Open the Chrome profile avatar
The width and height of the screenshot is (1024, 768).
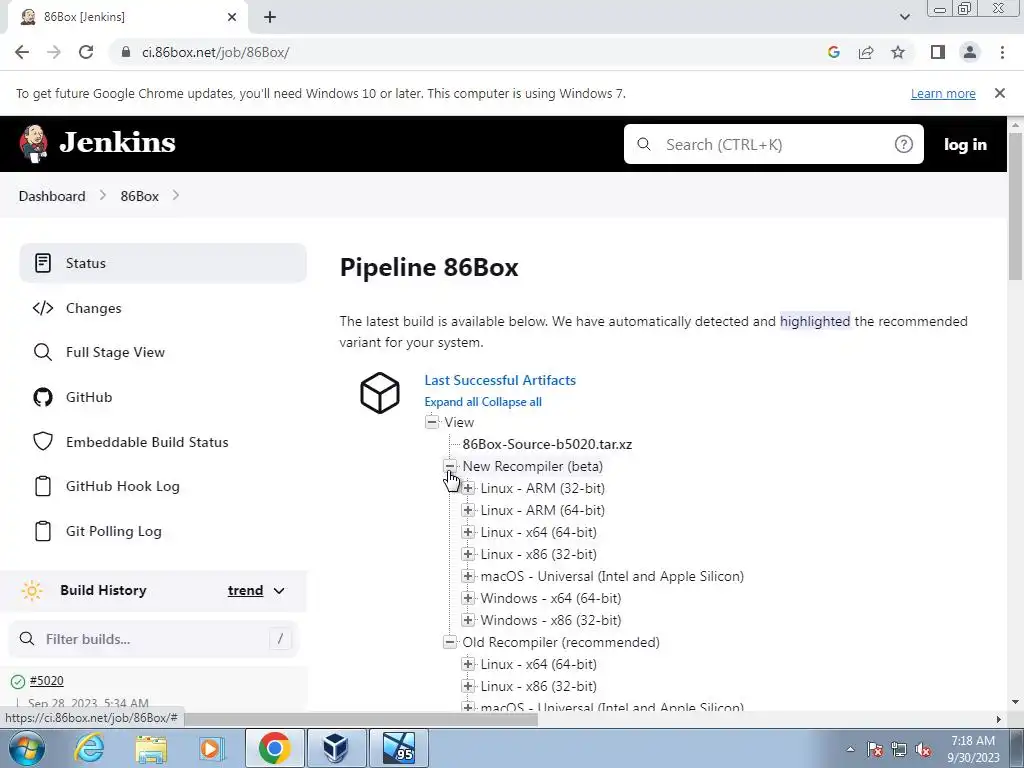click(x=970, y=52)
